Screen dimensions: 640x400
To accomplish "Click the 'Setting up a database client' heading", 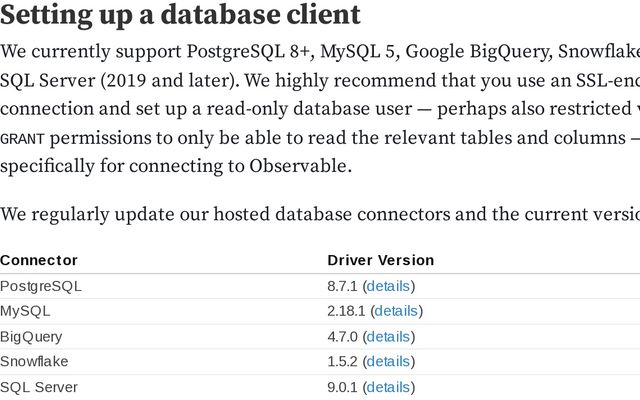I will [180, 15].
